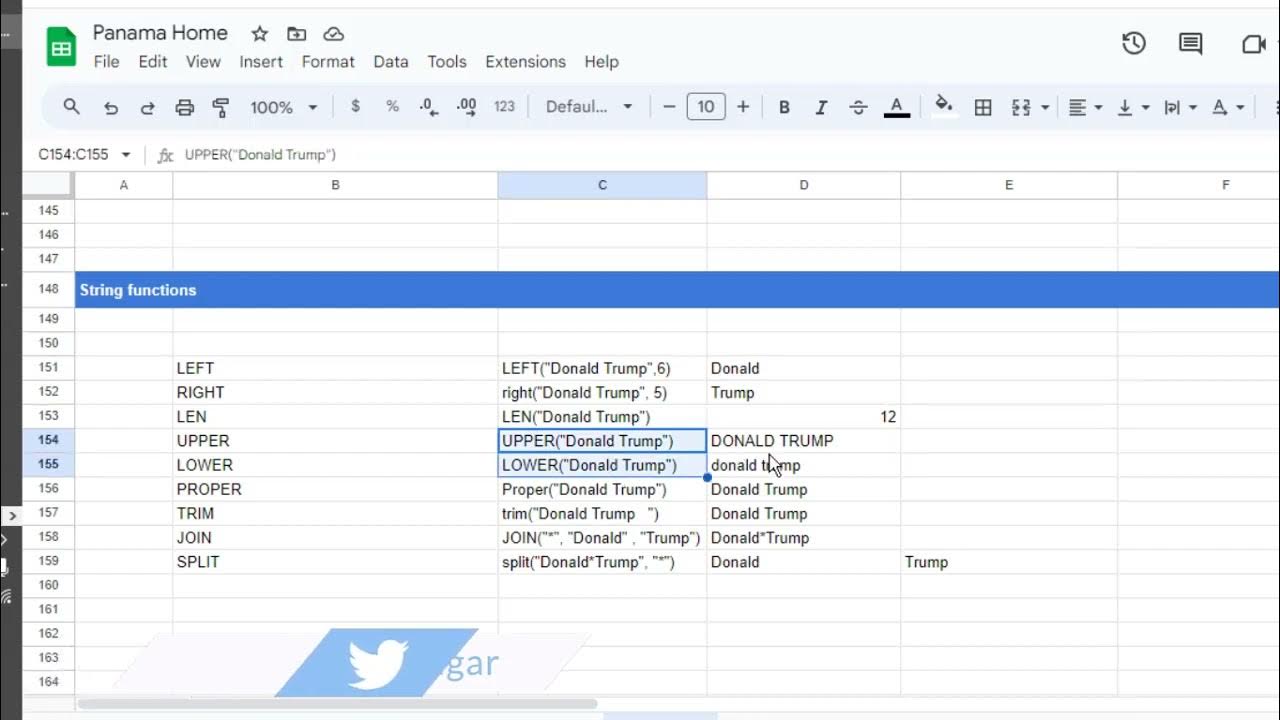Click the Trump cell in column E
The height and width of the screenshot is (720, 1280).
[x=1009, y=562]
